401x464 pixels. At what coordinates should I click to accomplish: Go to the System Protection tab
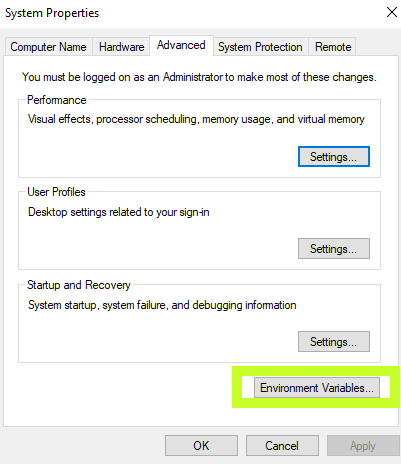tap(260, 47)
